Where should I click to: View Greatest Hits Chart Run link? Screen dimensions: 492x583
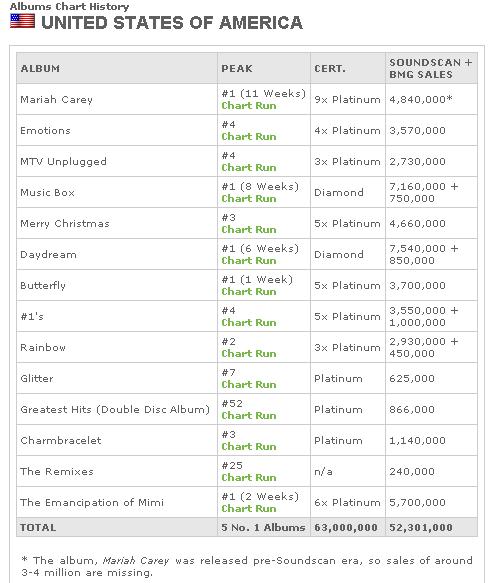(x=249, y=415)
